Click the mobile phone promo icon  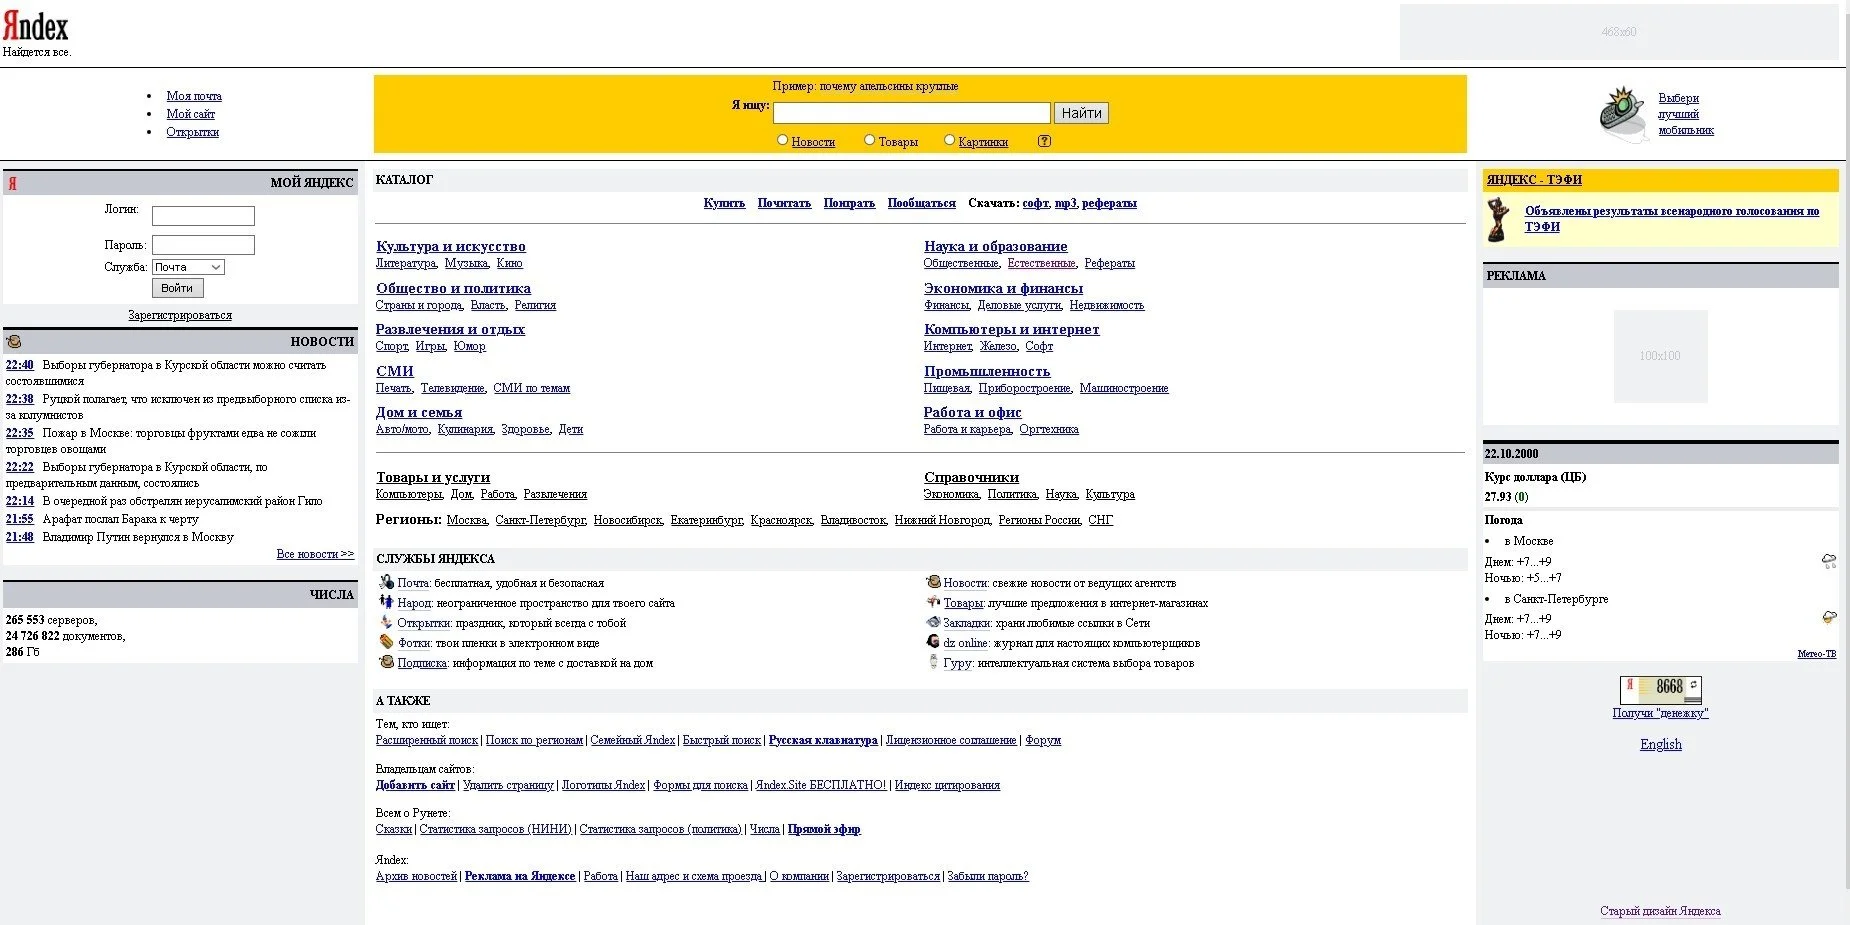click(1622, 114)
